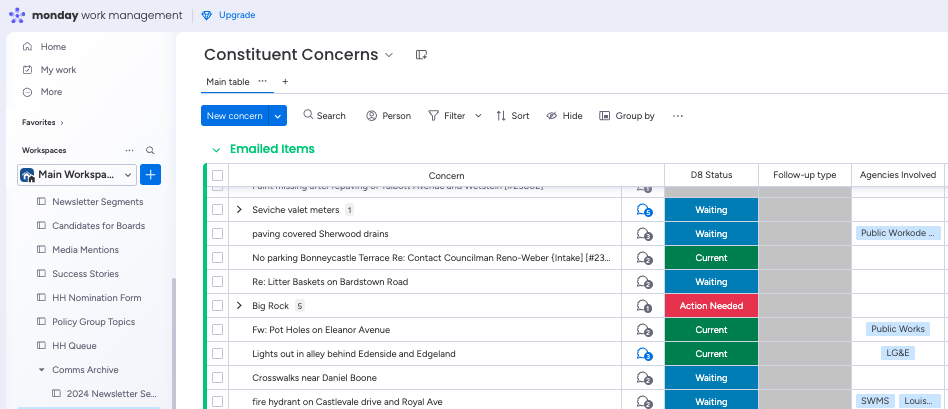Click the board views icon beside the title
Screen dimensions: 948x409
421,54
